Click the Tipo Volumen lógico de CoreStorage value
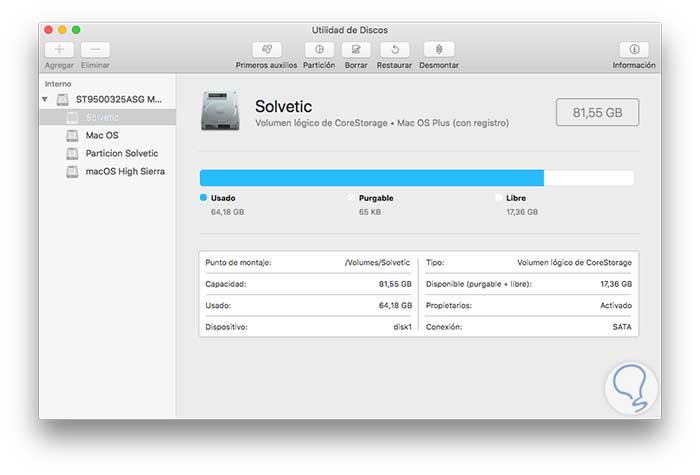 tap(574, 262)
